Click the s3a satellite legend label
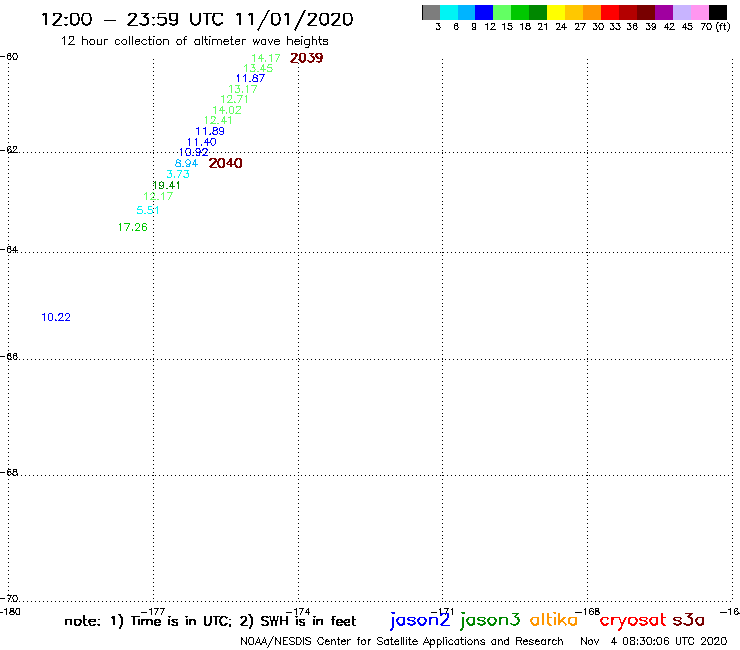Screen dimensions: 740x650 [689, 620]
